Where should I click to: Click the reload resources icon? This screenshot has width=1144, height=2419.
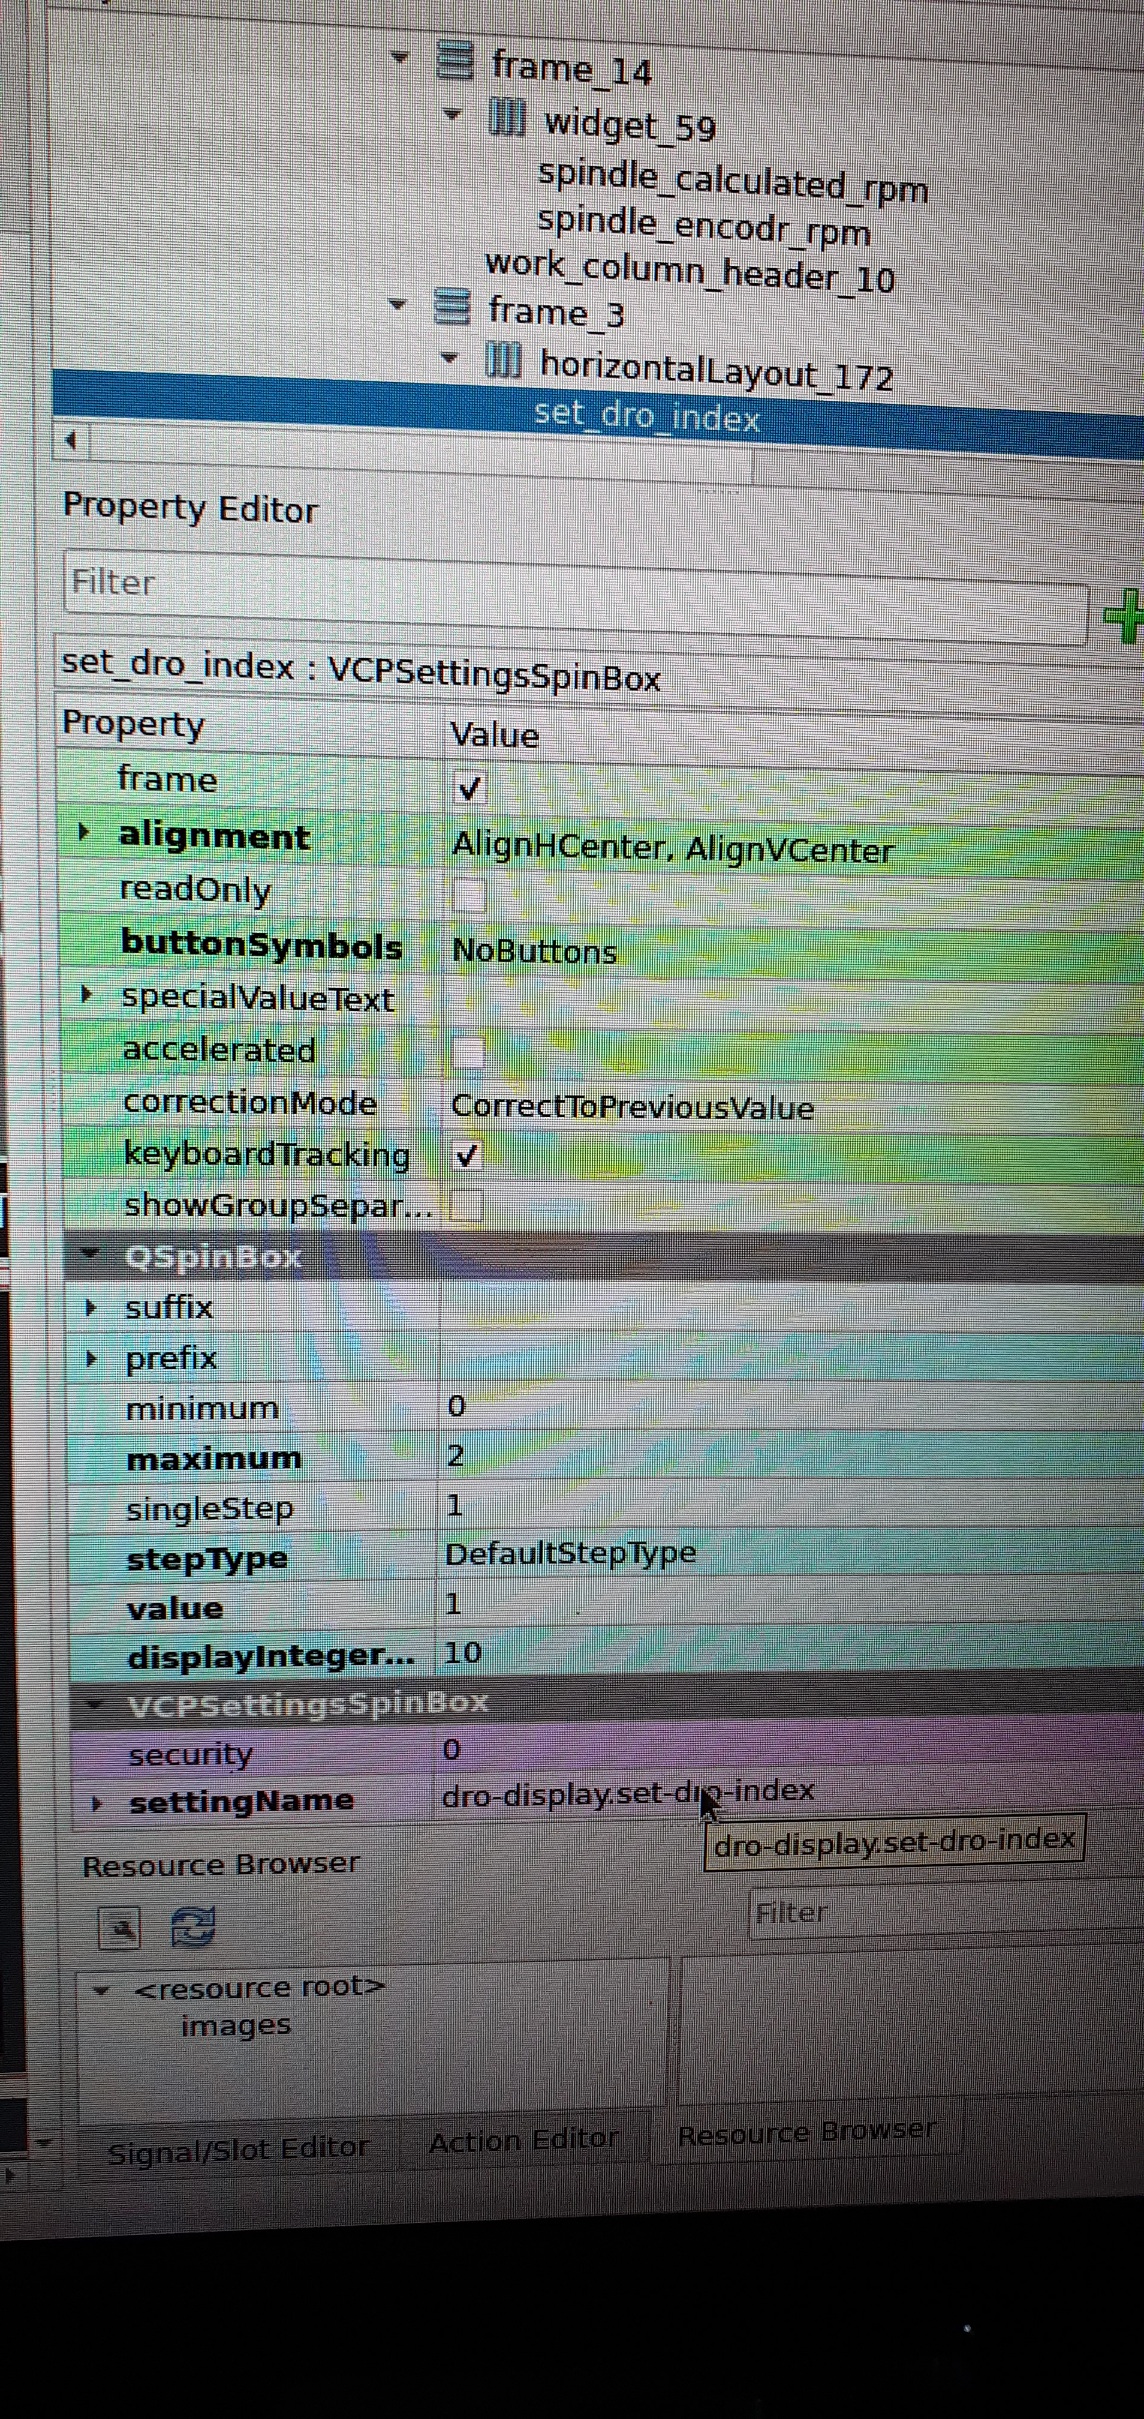coord(193,1926)
